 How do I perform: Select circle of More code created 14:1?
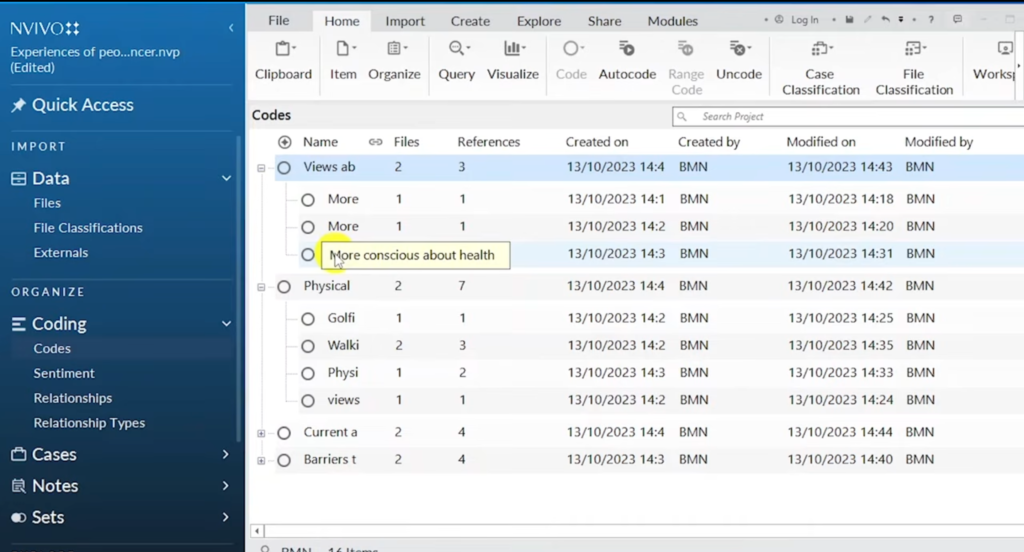308,200
